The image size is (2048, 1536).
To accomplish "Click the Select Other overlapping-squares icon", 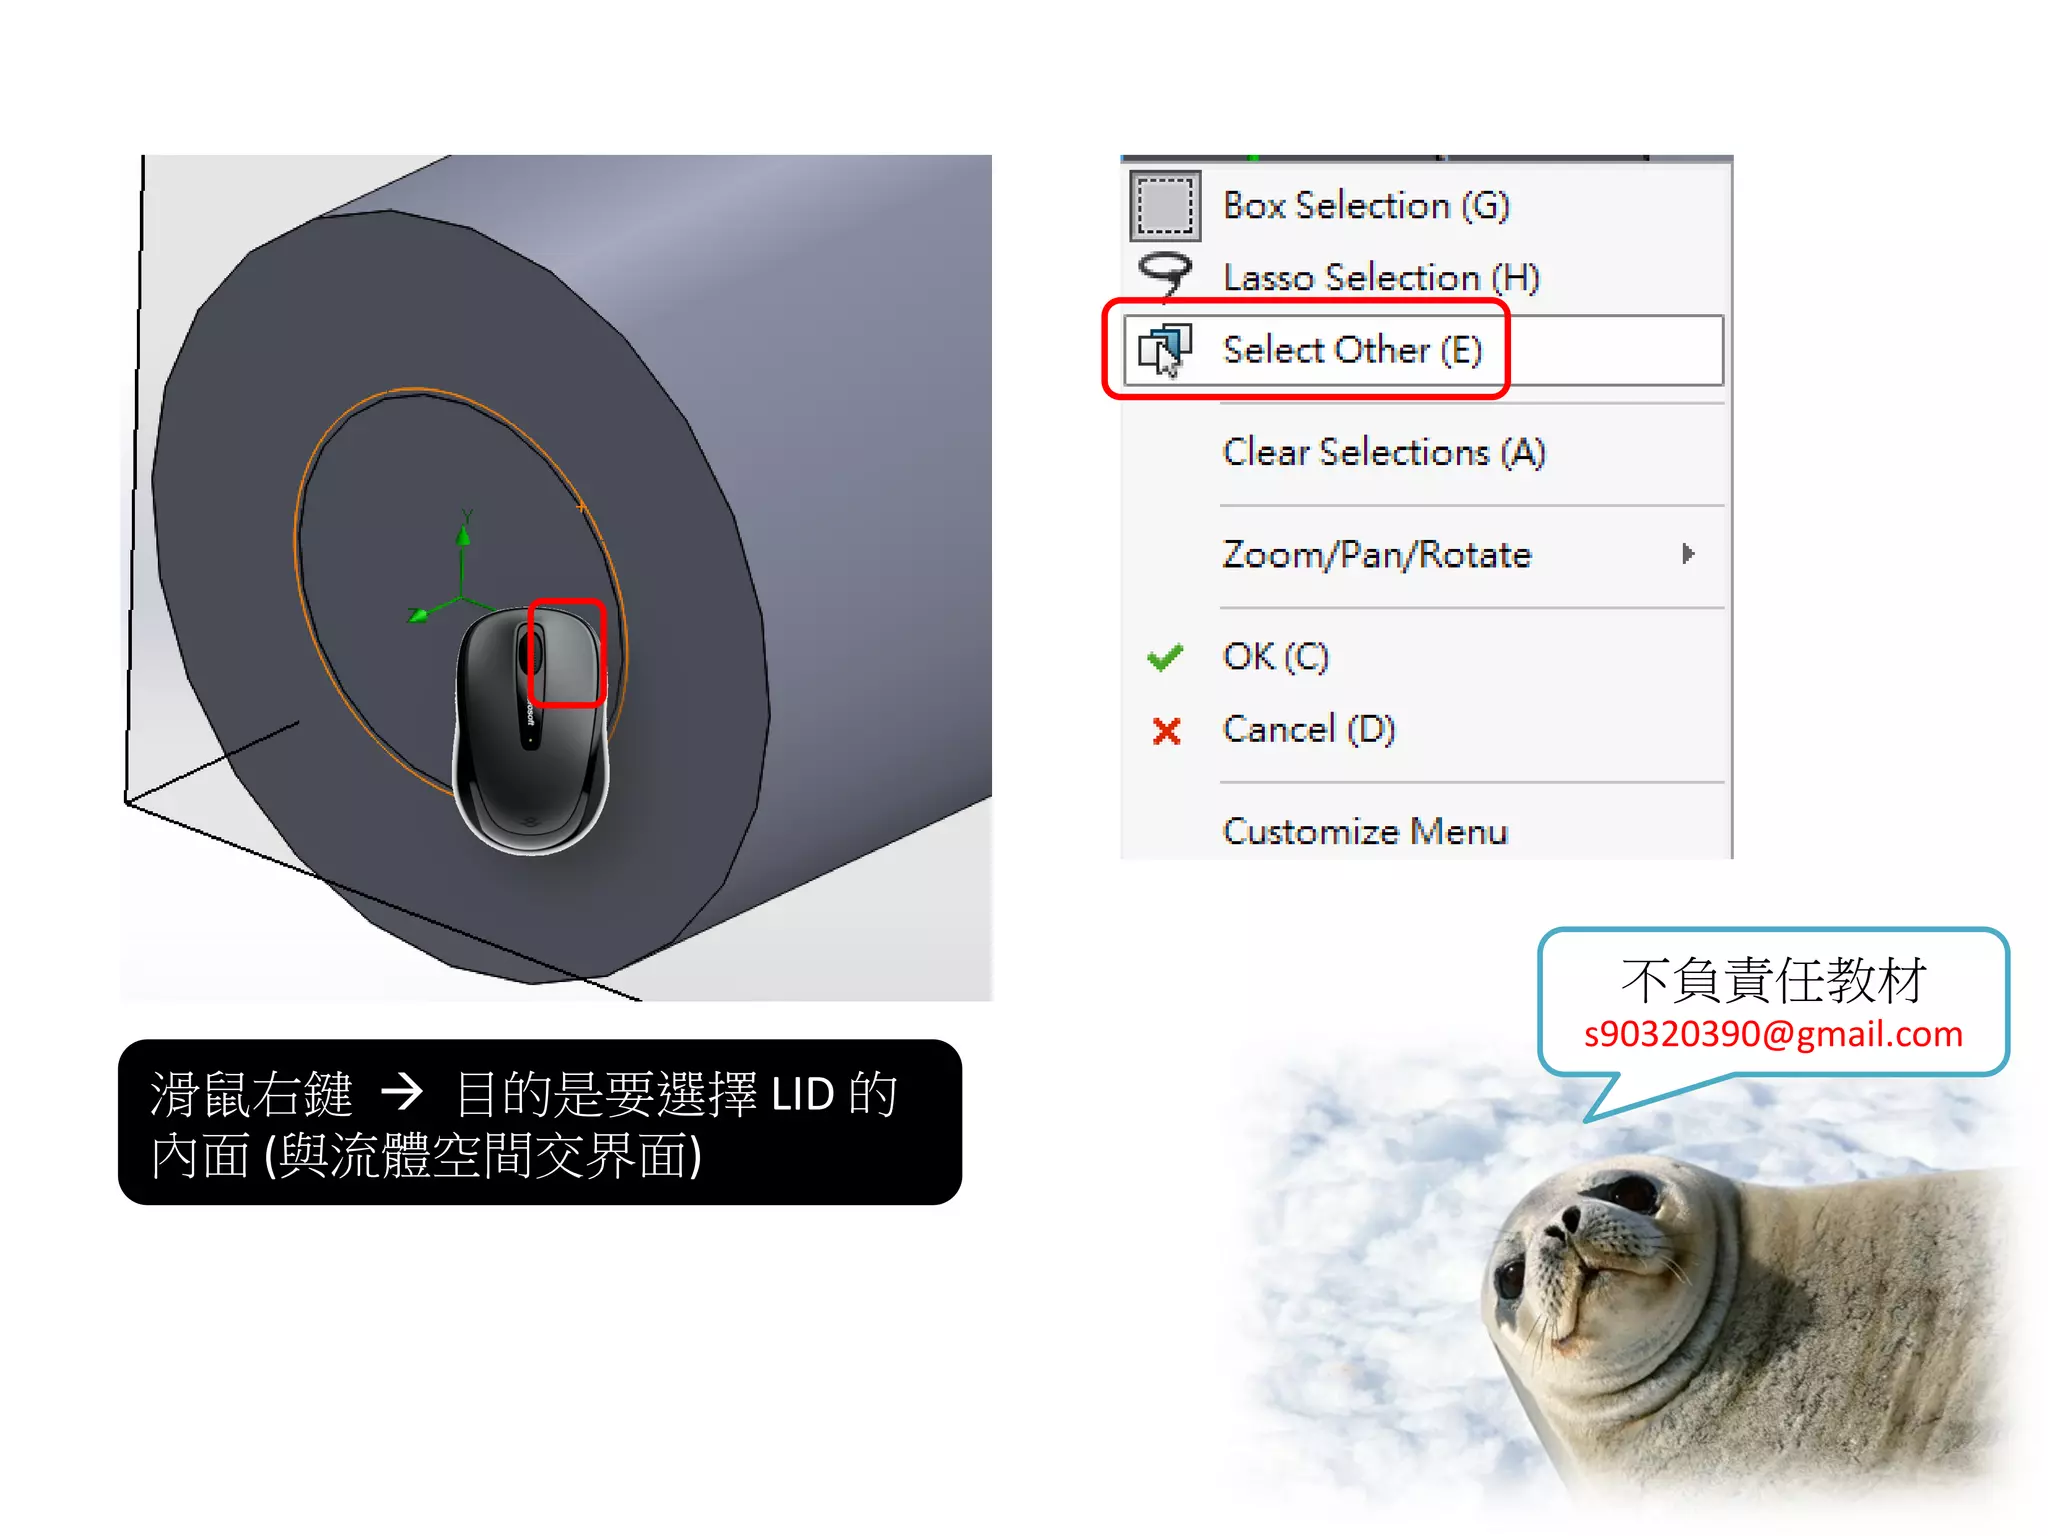I will click(x=1165, y=350).
